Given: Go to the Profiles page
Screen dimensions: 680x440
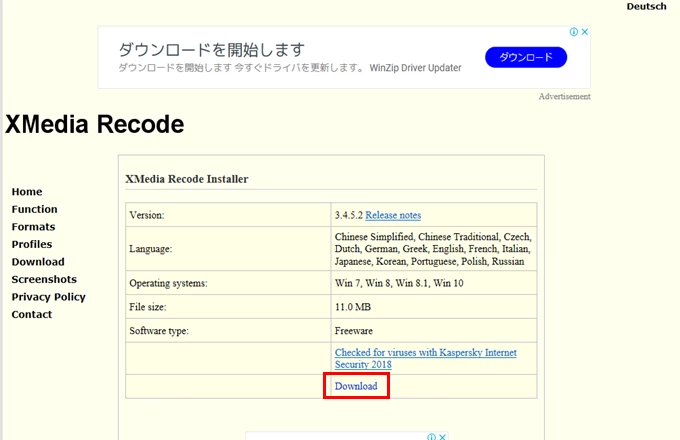Looking at the screenshot, I should (32, 244).
